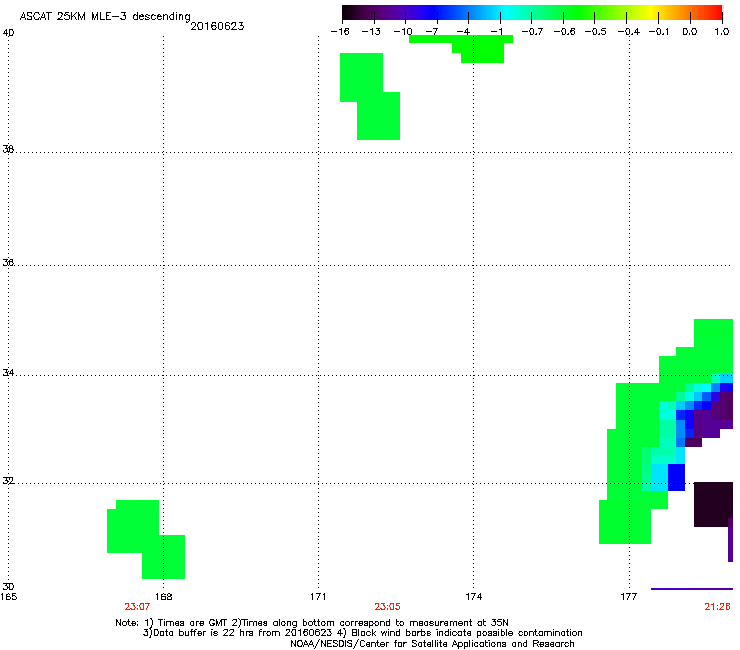Click the latitude 30 axis label
The image size is (740, 650).
(x=8, y=587)
